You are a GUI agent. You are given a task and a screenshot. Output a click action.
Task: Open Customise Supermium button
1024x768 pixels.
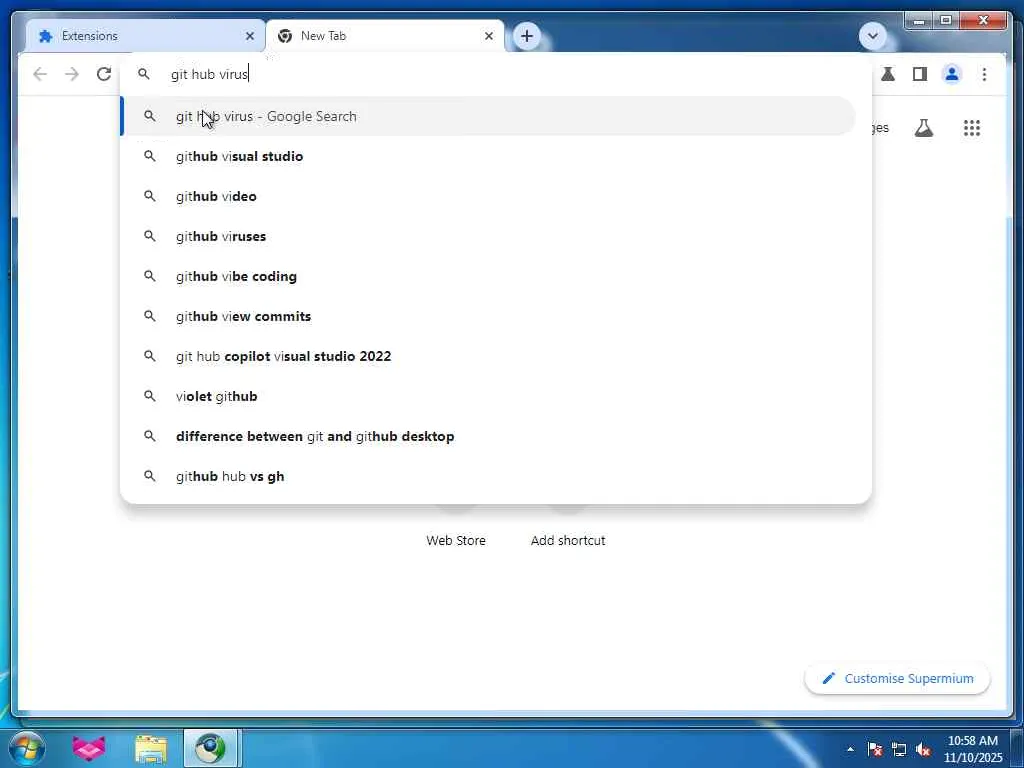897,679
